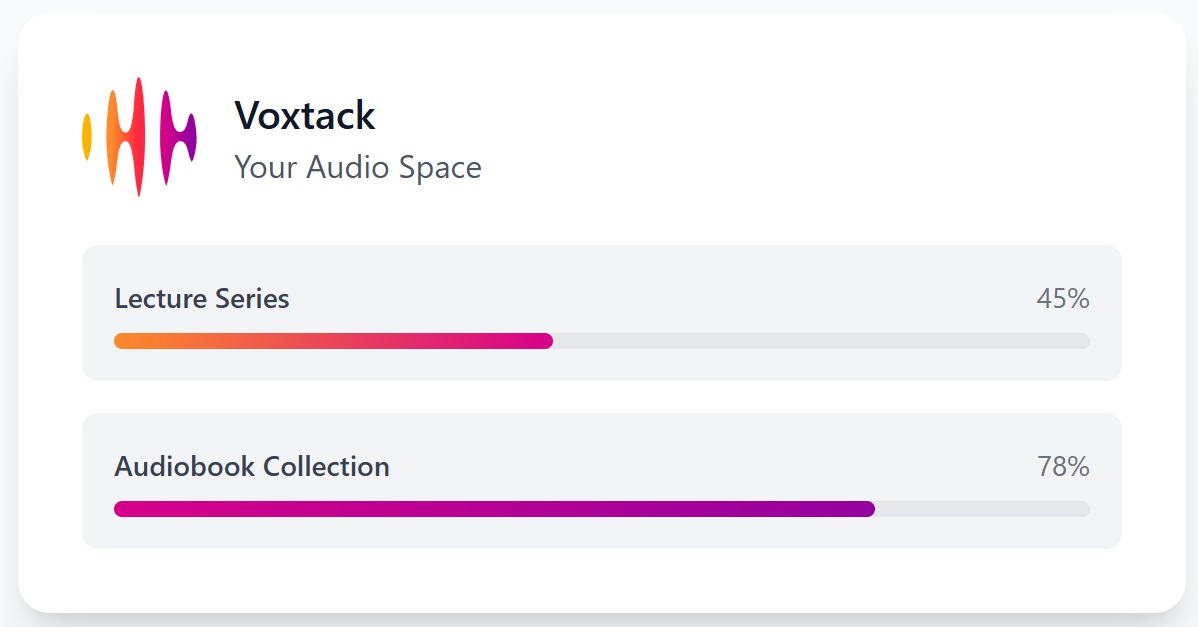Click the 78% progress value
This screenshot has width=1198, height=627.
pos(1062,466)
